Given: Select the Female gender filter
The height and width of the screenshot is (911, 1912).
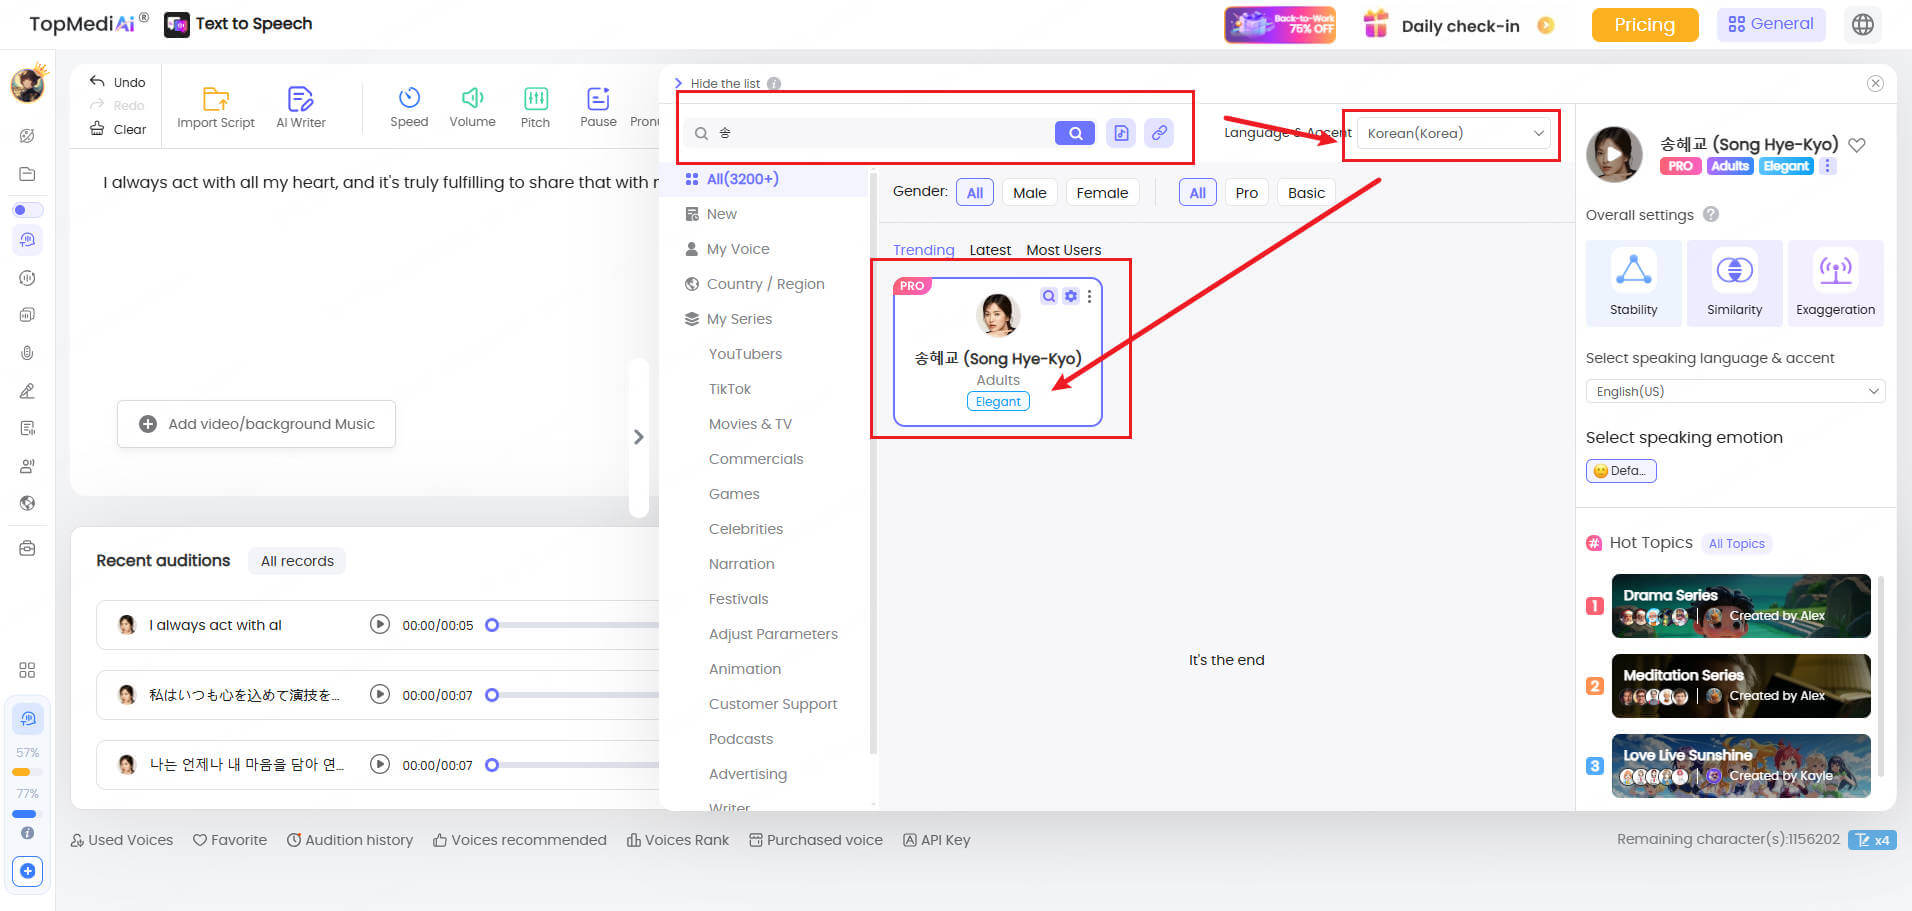Looking at the screenshot, I should (1102, 192).
